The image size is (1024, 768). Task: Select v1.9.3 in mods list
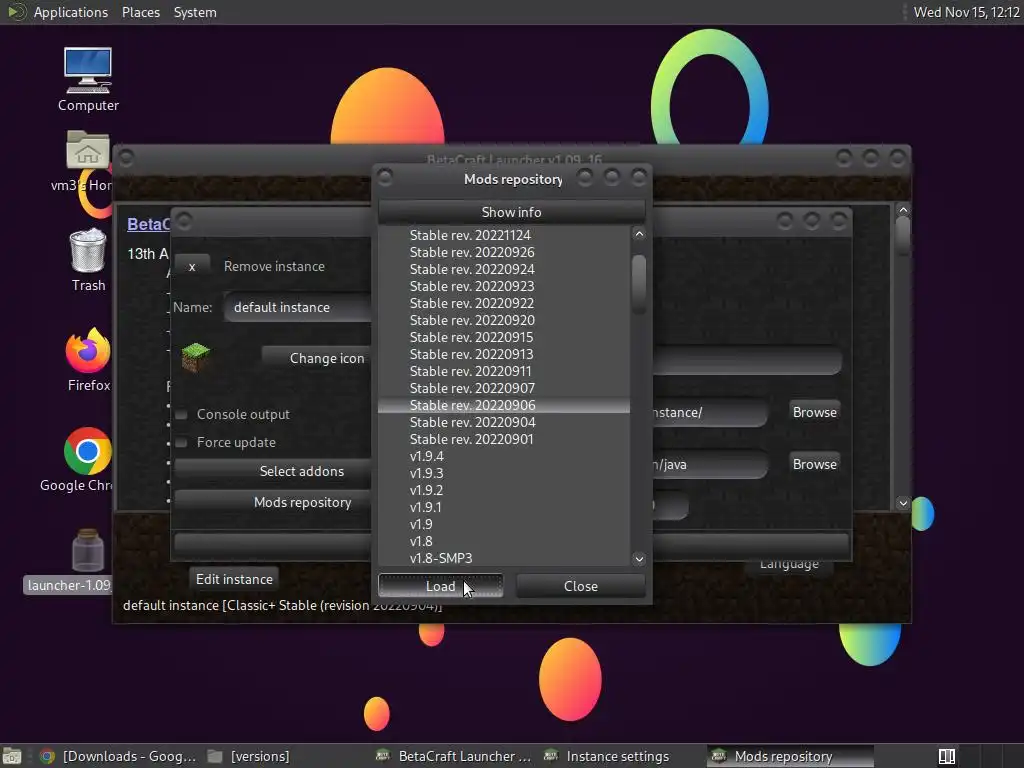pyautogui.click(x=504, y=473)
